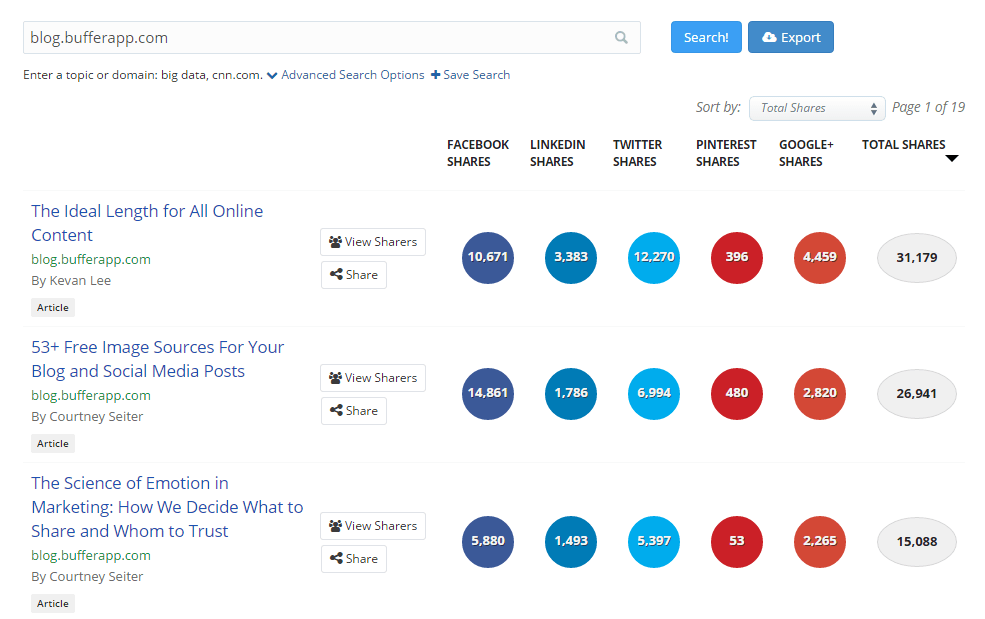Click Pinterest shares bubble 53
Image resolution: width=985 pixels, height=619 pixels.
(737, 542)
